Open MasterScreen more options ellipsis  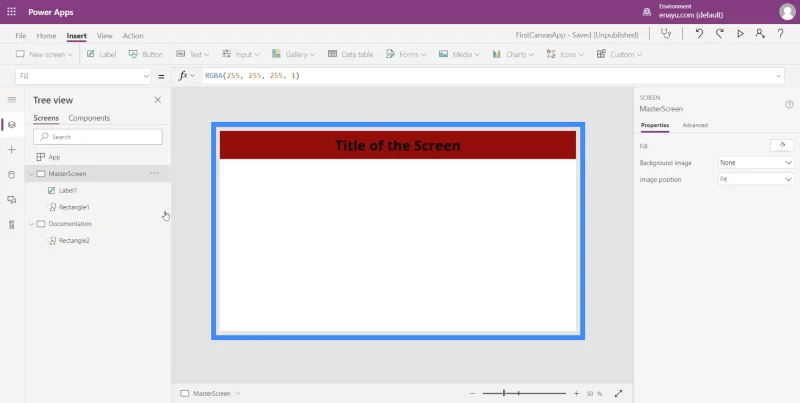pyautogui.click(x=154, y=173)
